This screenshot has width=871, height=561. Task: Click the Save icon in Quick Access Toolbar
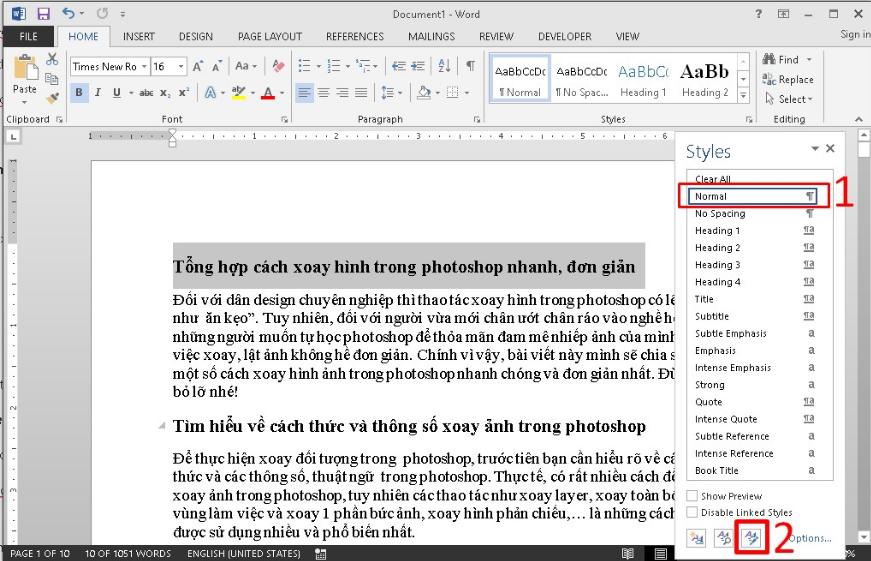click(43, 14)
